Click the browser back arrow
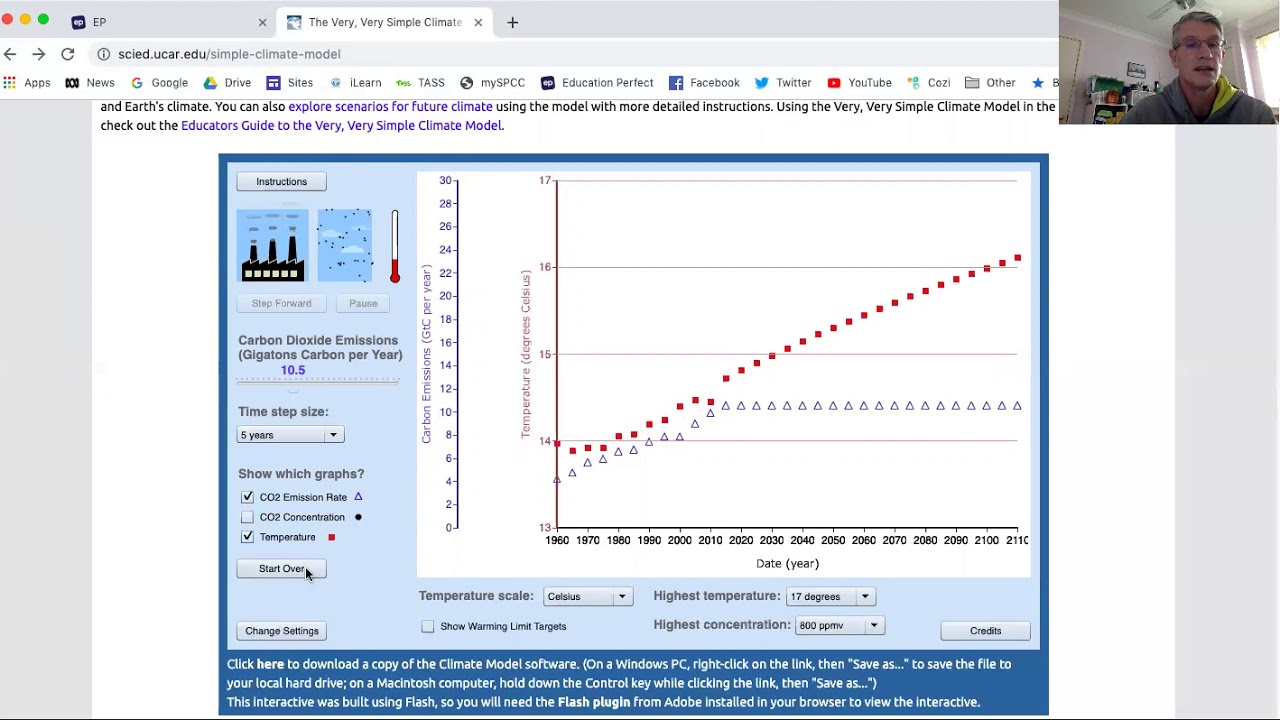Image resolution: width=1280 pixels, height=720 pixels. (10, 54)
